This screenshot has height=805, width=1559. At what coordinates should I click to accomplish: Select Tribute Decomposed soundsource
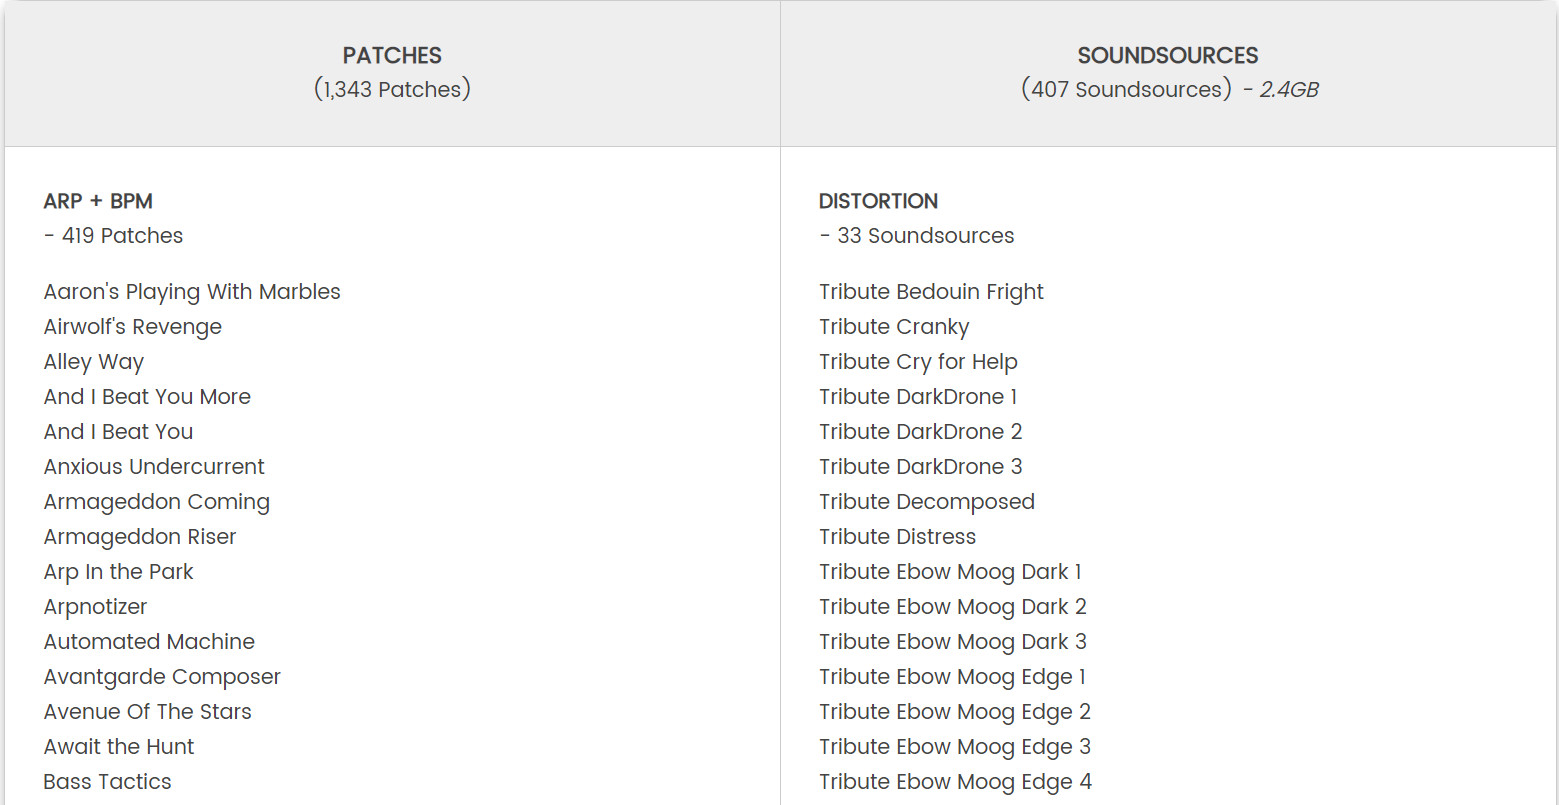tap(926, 502)
